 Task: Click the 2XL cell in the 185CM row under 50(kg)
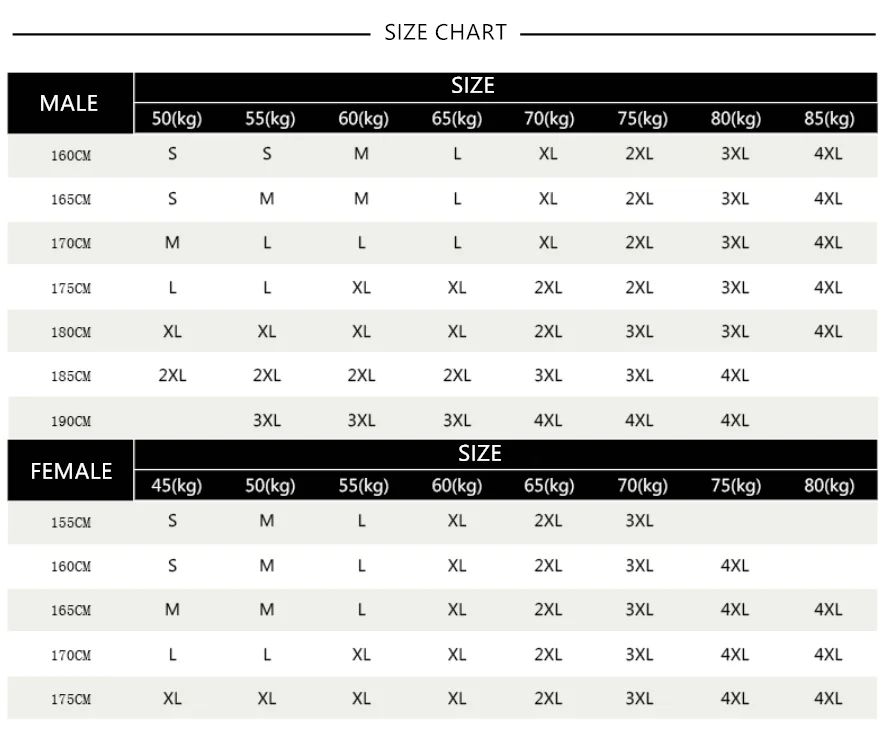[x=172, y=376]
